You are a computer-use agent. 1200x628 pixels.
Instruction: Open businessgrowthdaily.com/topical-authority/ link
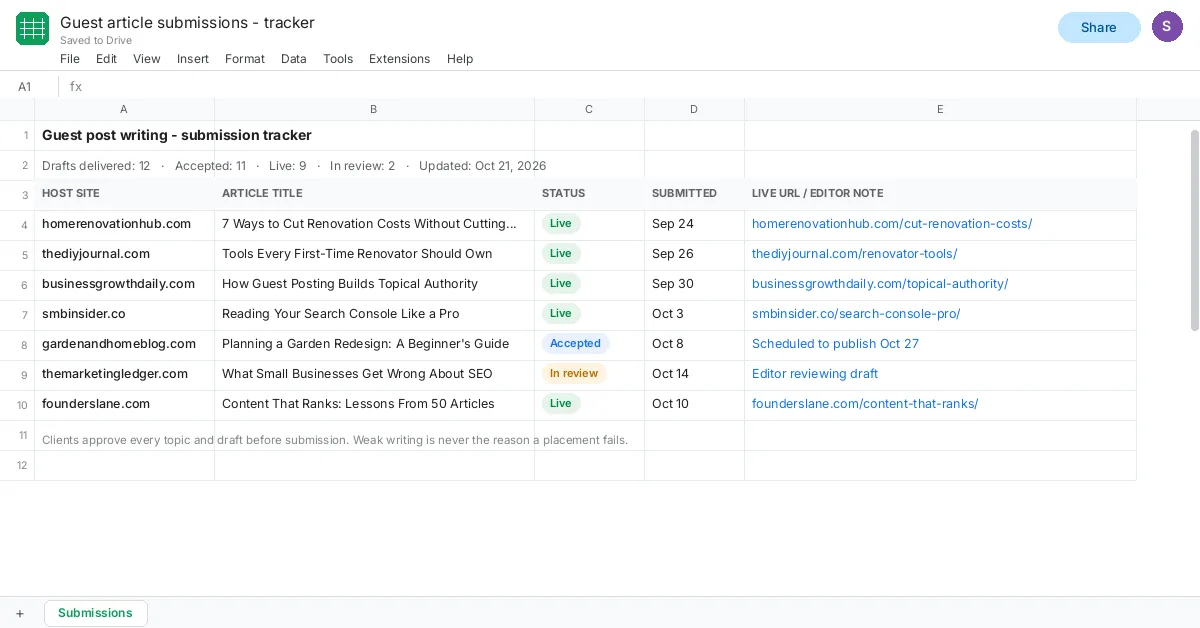click(x=880, y=284)
